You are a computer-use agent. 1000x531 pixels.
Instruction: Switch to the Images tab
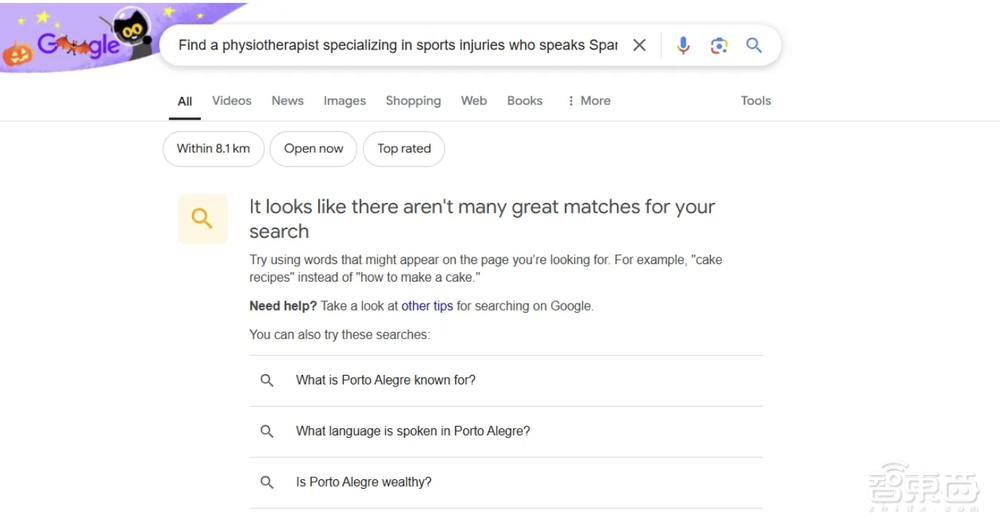(345, 101)
